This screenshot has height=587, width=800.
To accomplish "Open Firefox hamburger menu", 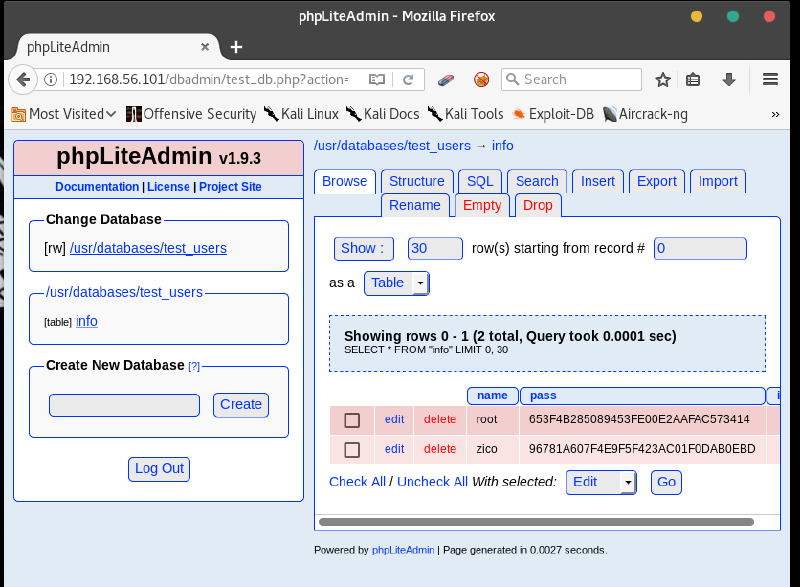I will pyautogui.click(x=770, y=80).
